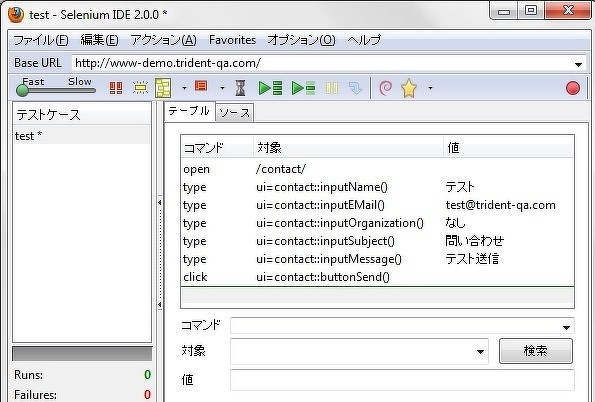
Task: Click the Step blue arrow icon
Action: 355,88
